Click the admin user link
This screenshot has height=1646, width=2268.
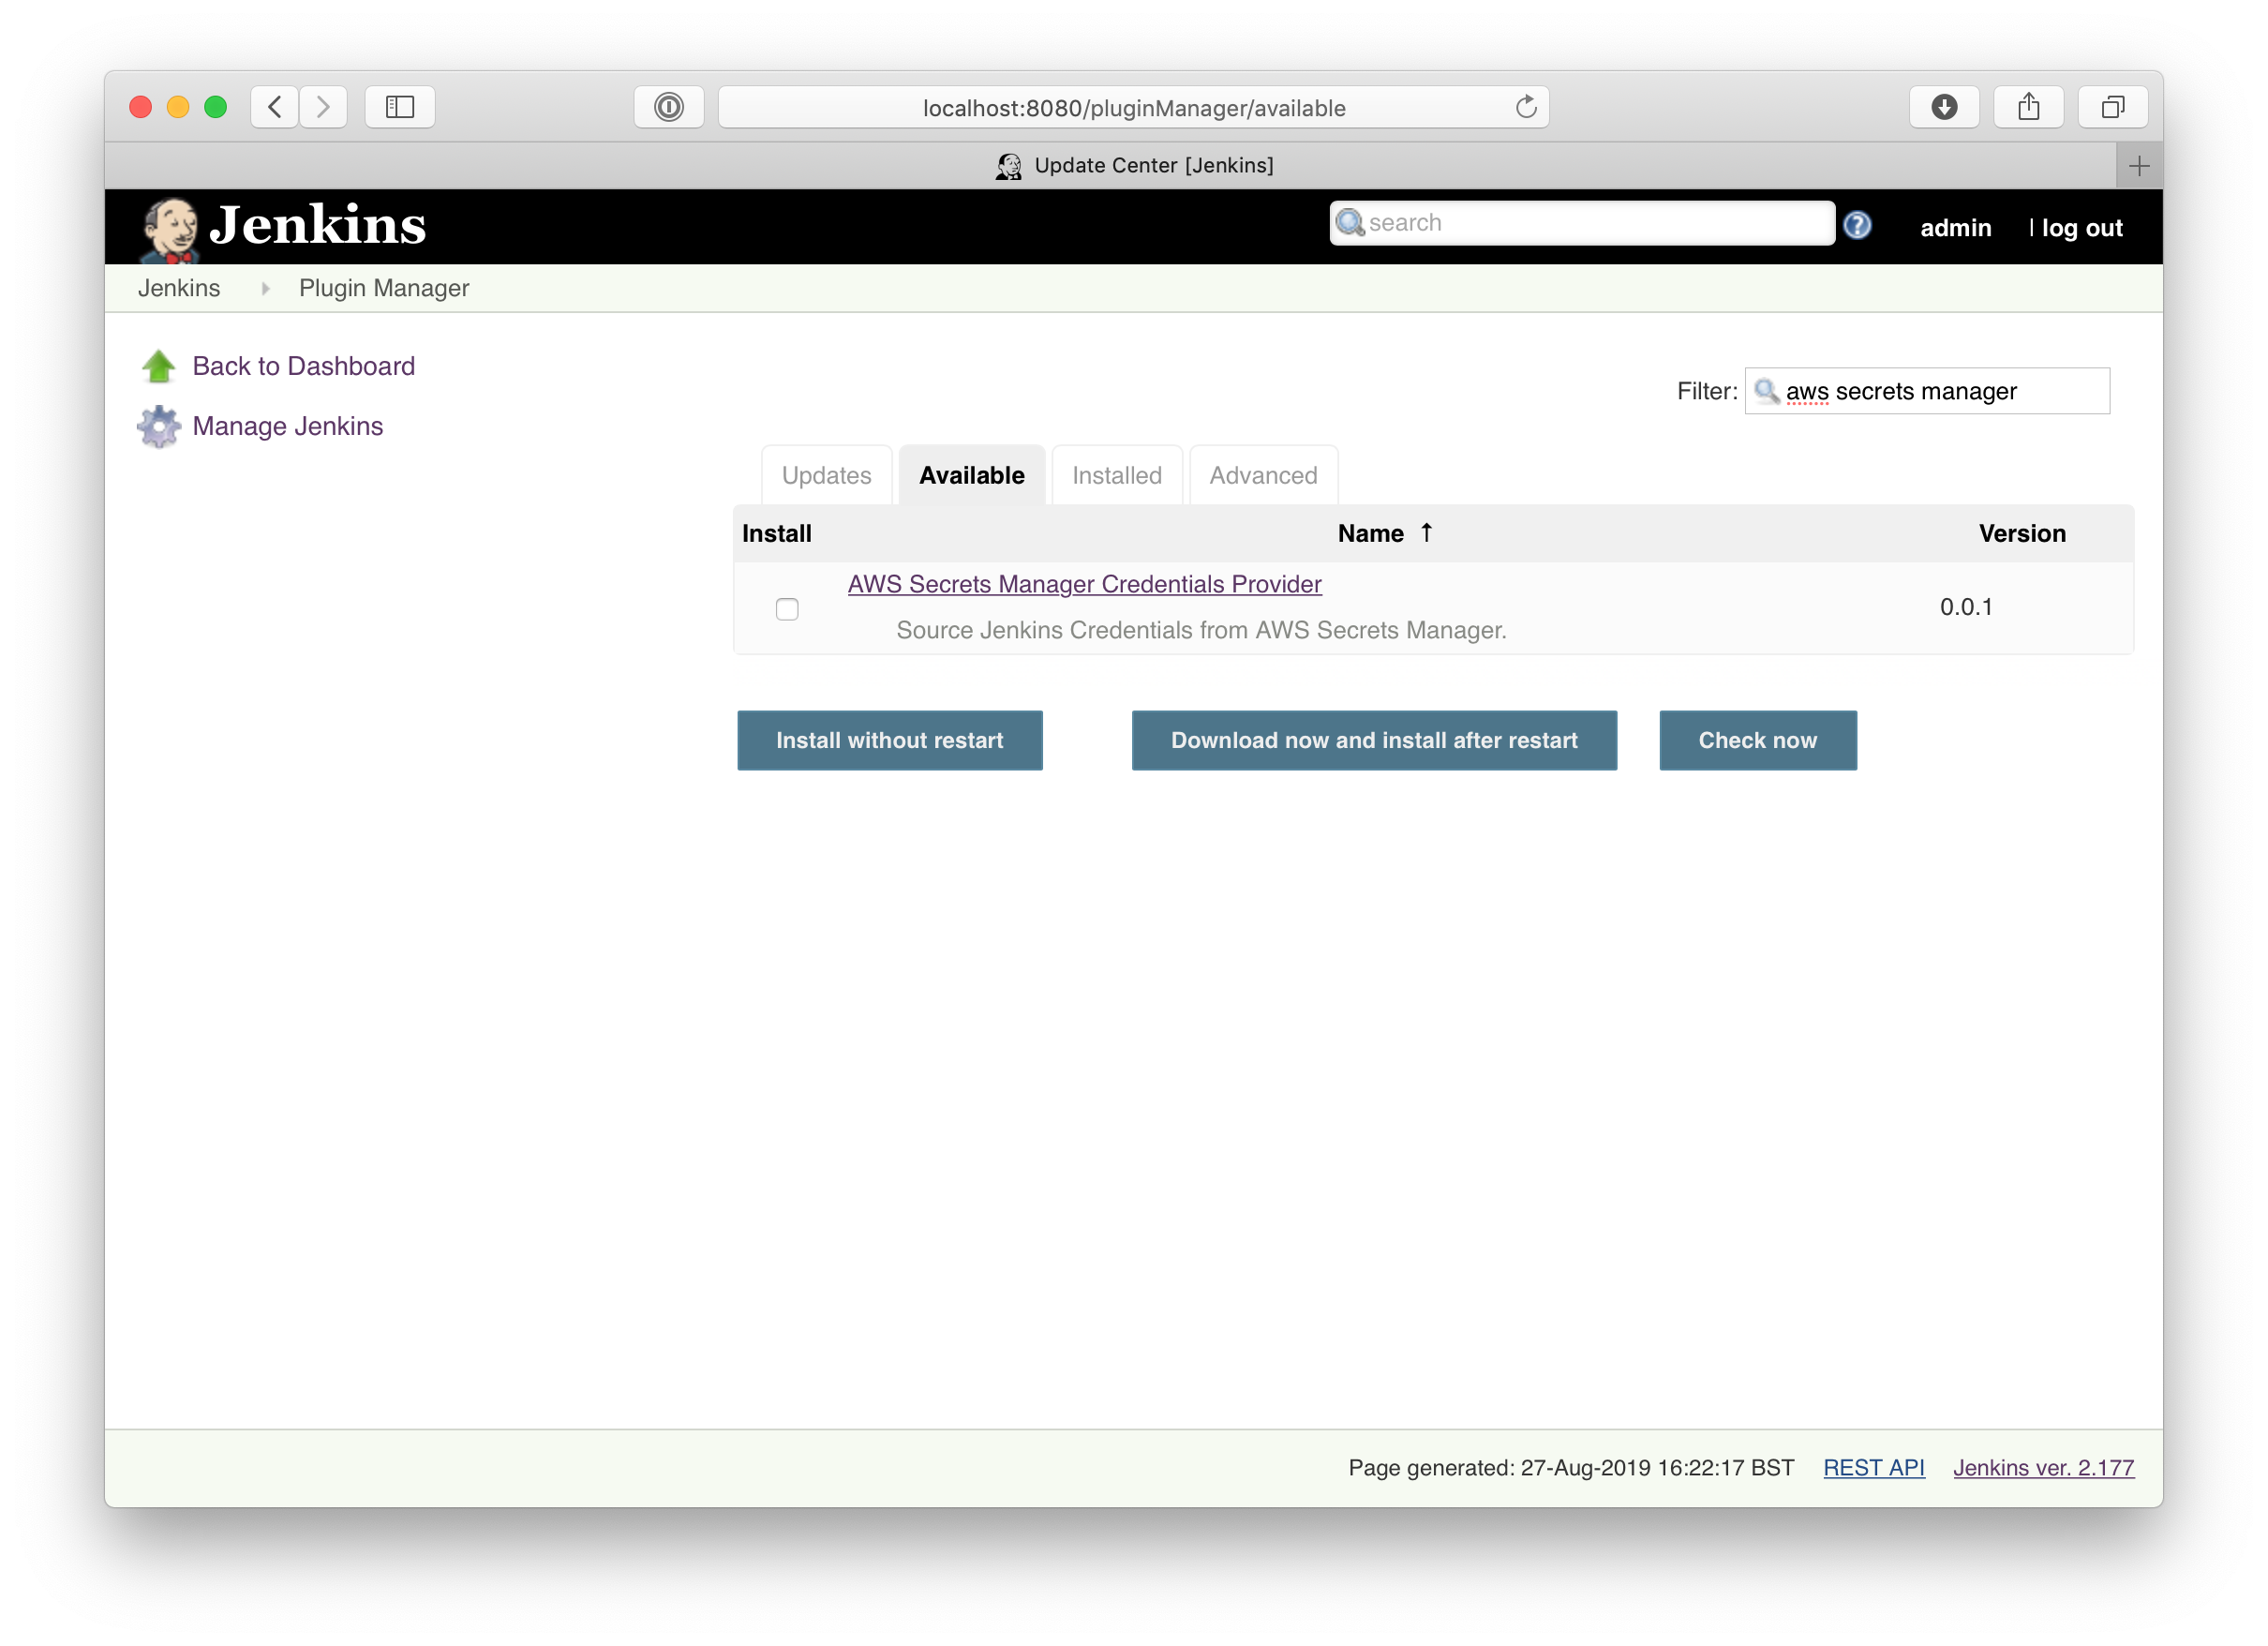pyautogui.click(x=1955, y=228)
